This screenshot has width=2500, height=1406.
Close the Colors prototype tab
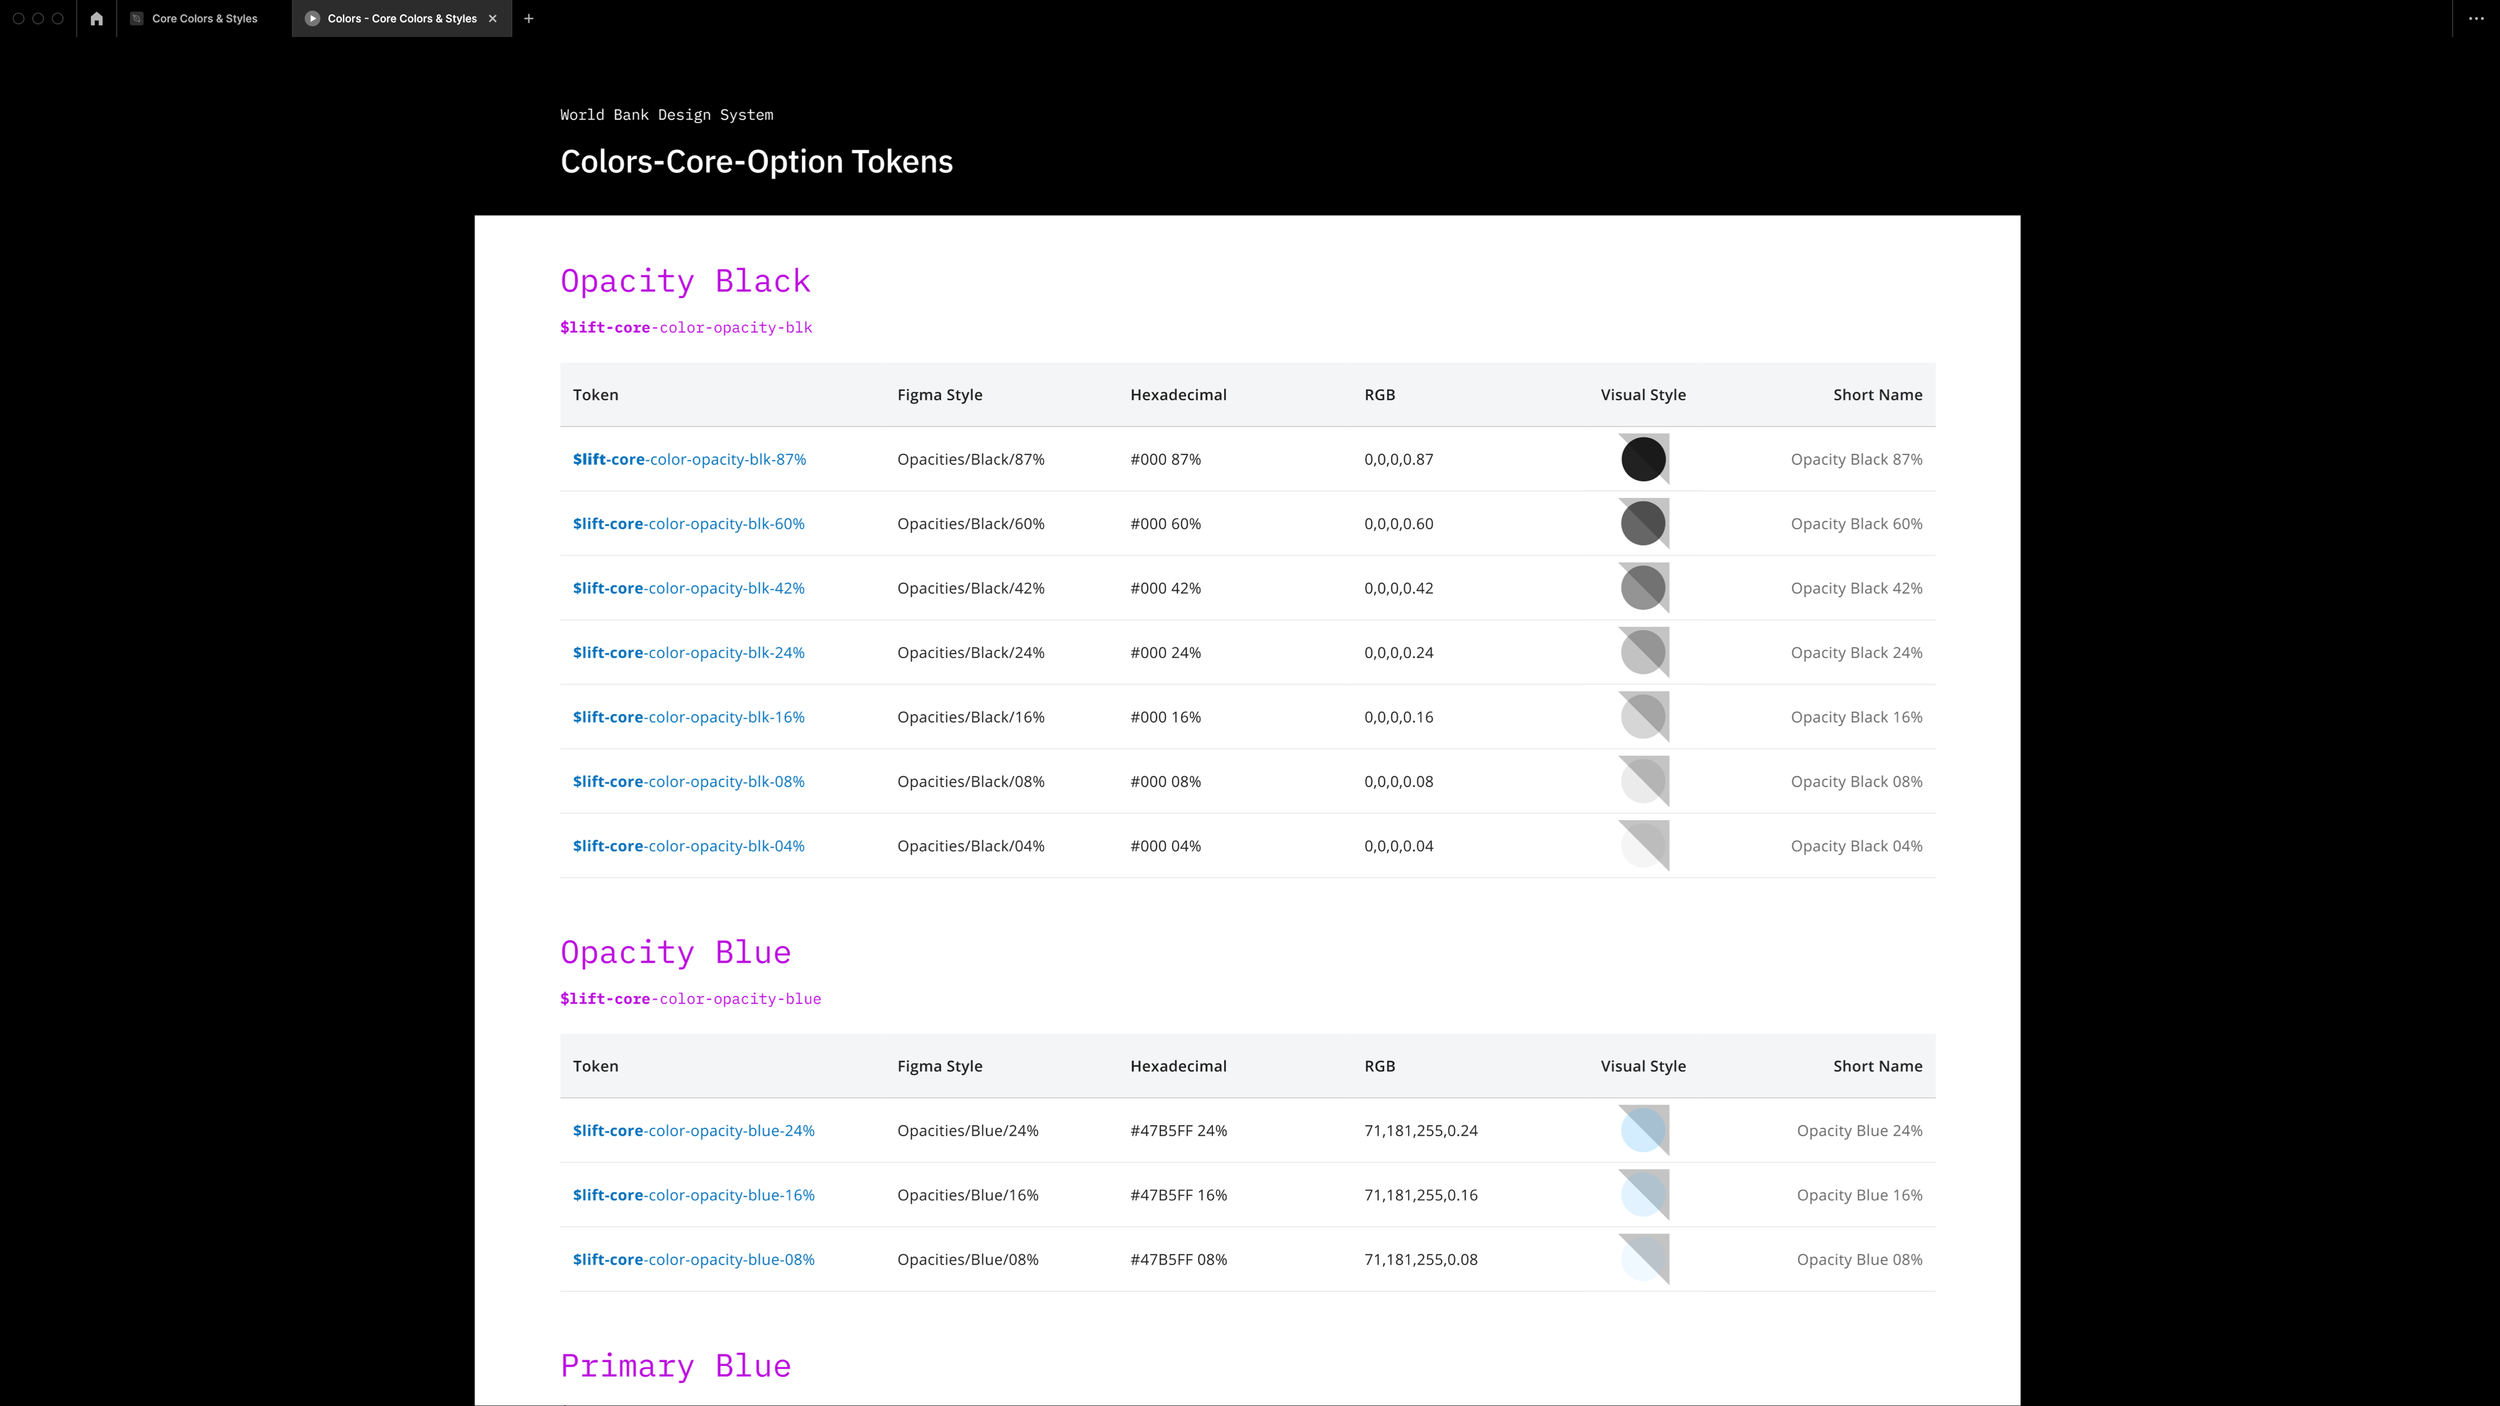click(493, 18)
